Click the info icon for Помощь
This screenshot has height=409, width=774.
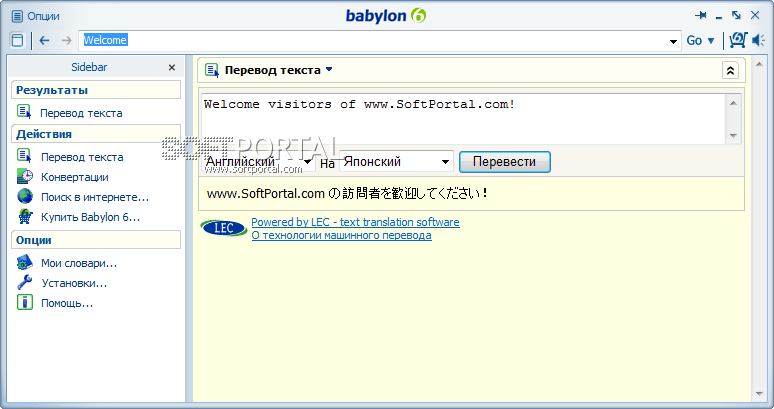point(25,302)
